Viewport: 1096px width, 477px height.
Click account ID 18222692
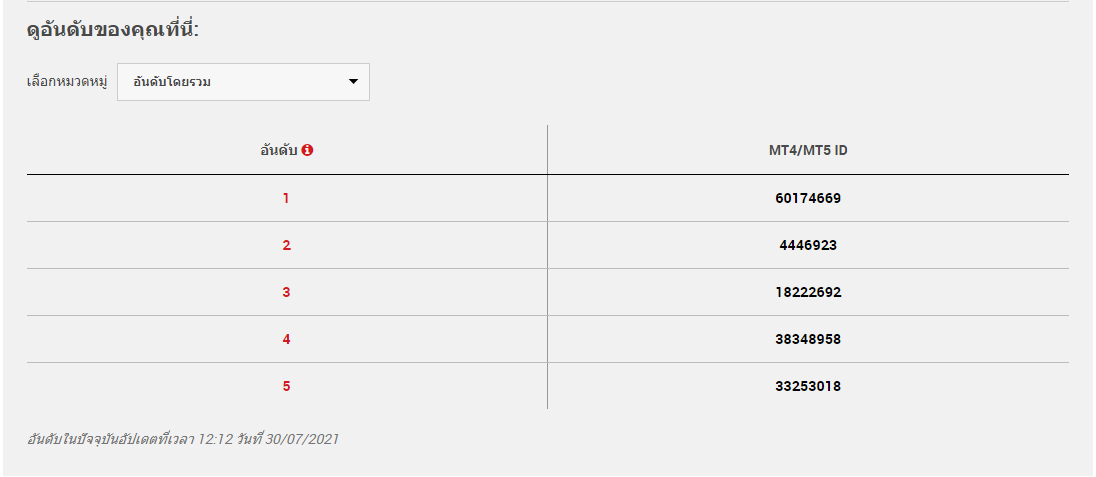pos(808,292)
